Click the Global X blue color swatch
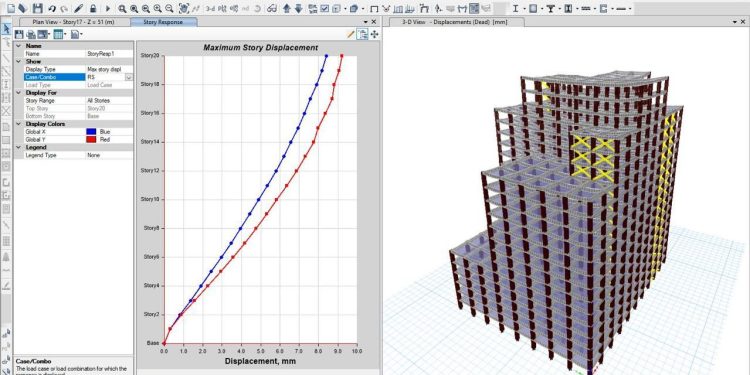Screen dimensions: 750x375 [x=91, y=132]
